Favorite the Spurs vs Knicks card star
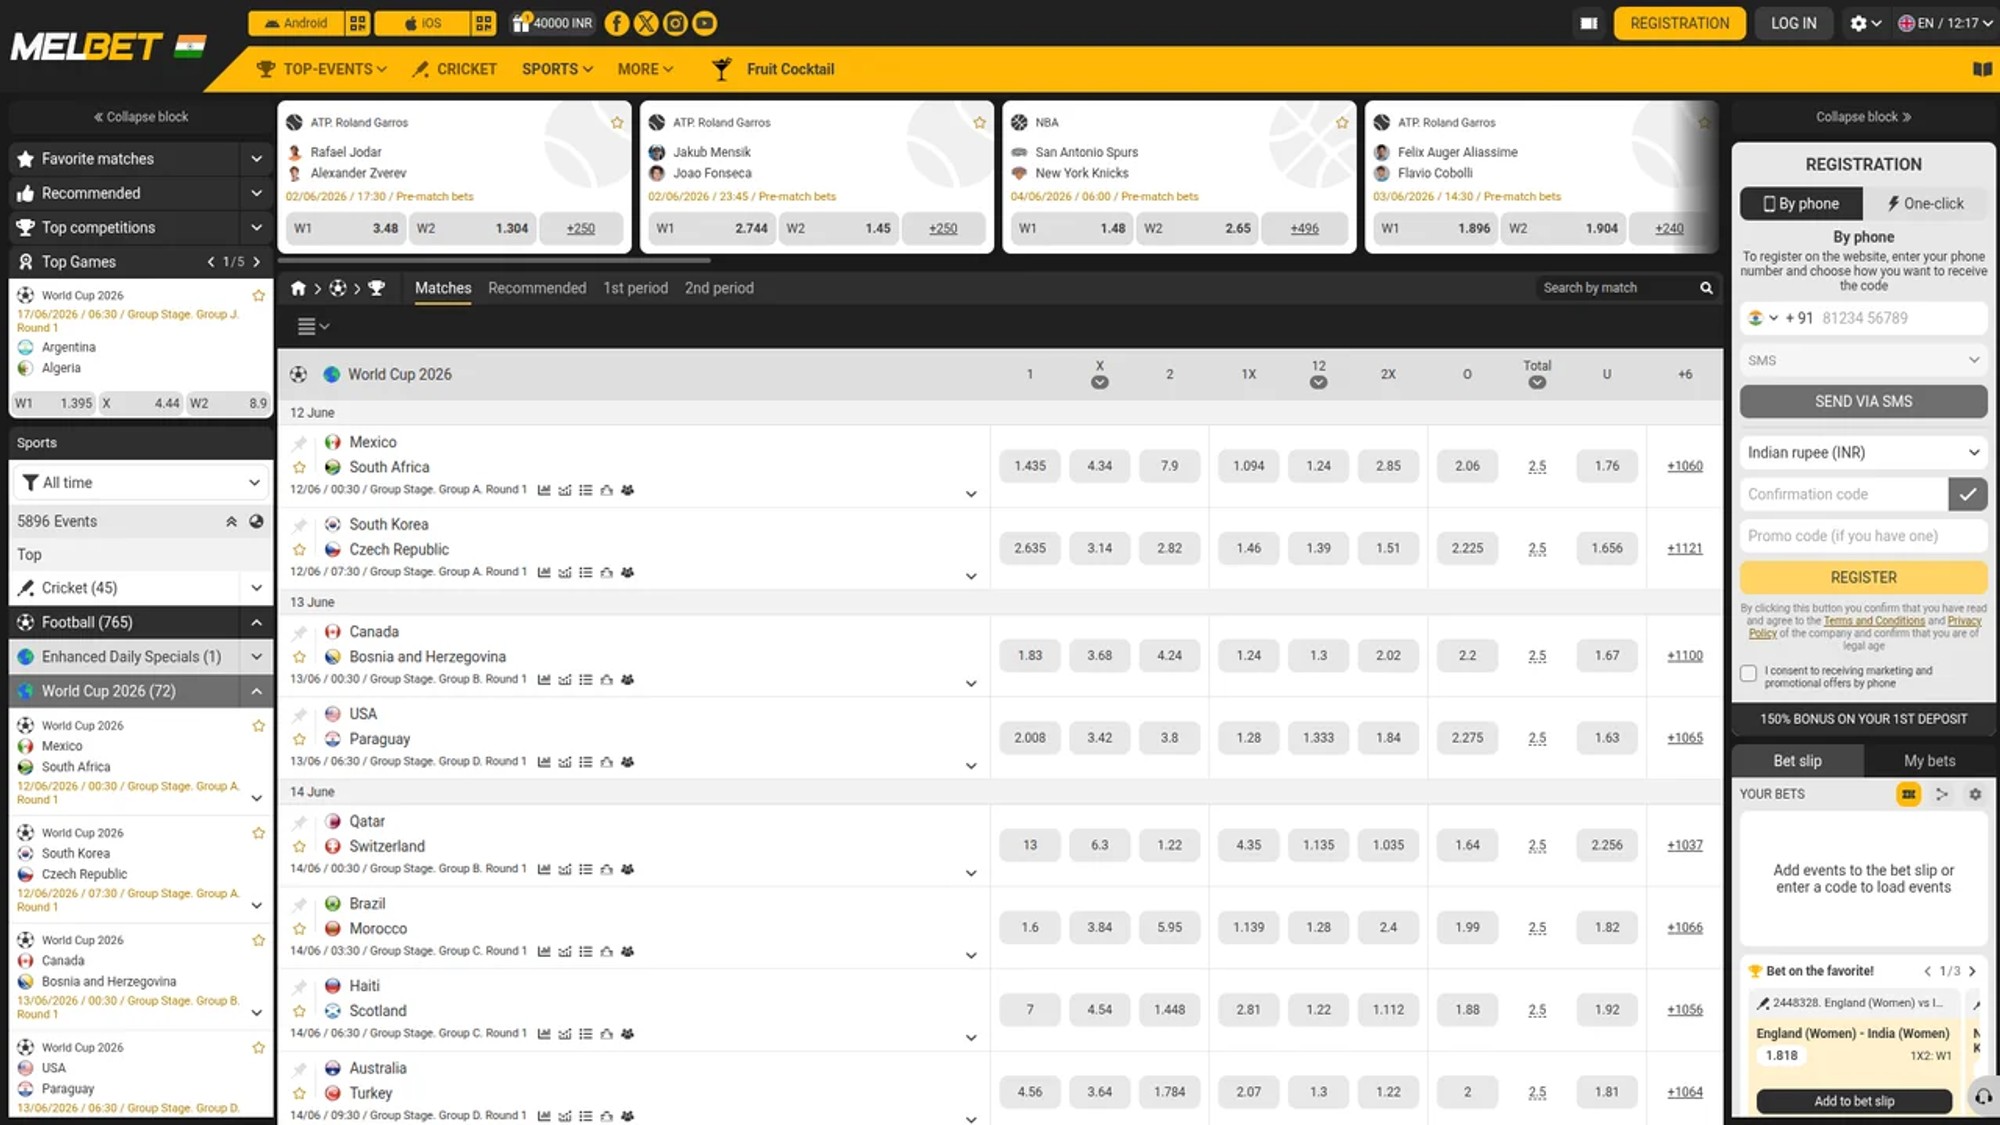 tap(1342, 122)
